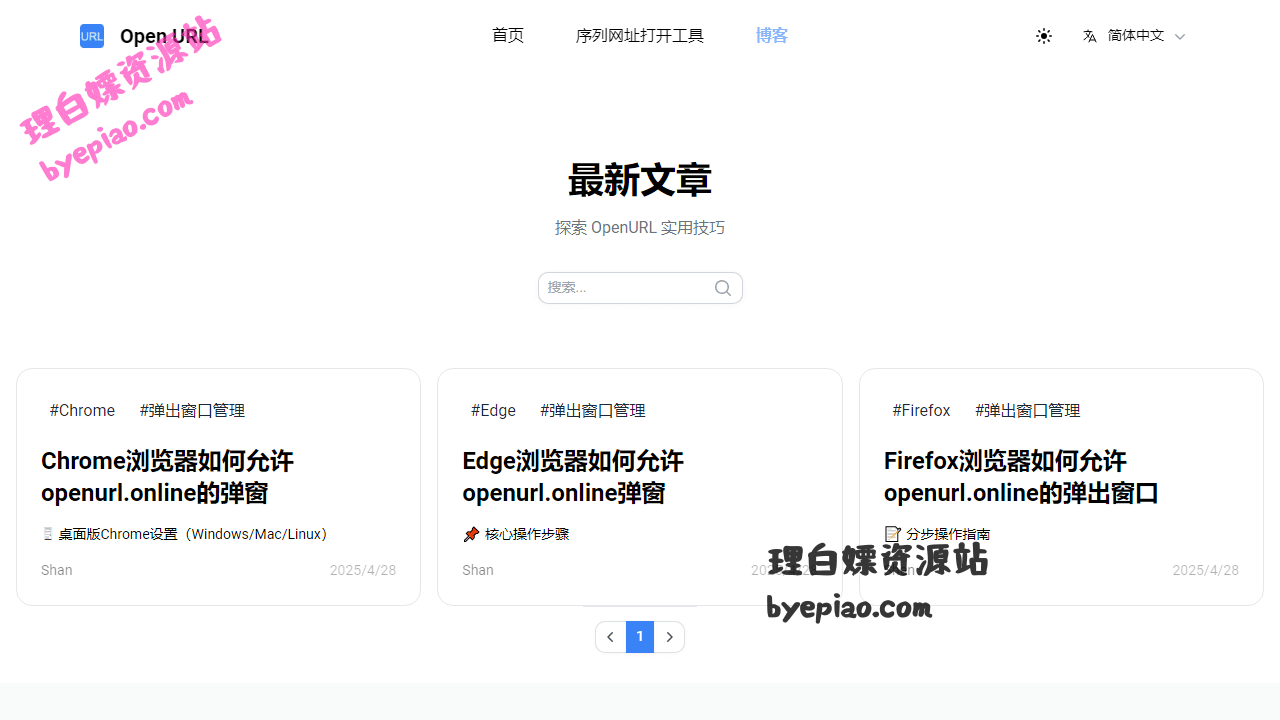
Task: Click the memo emoji in Firefox card
Action: click(893, 534)
